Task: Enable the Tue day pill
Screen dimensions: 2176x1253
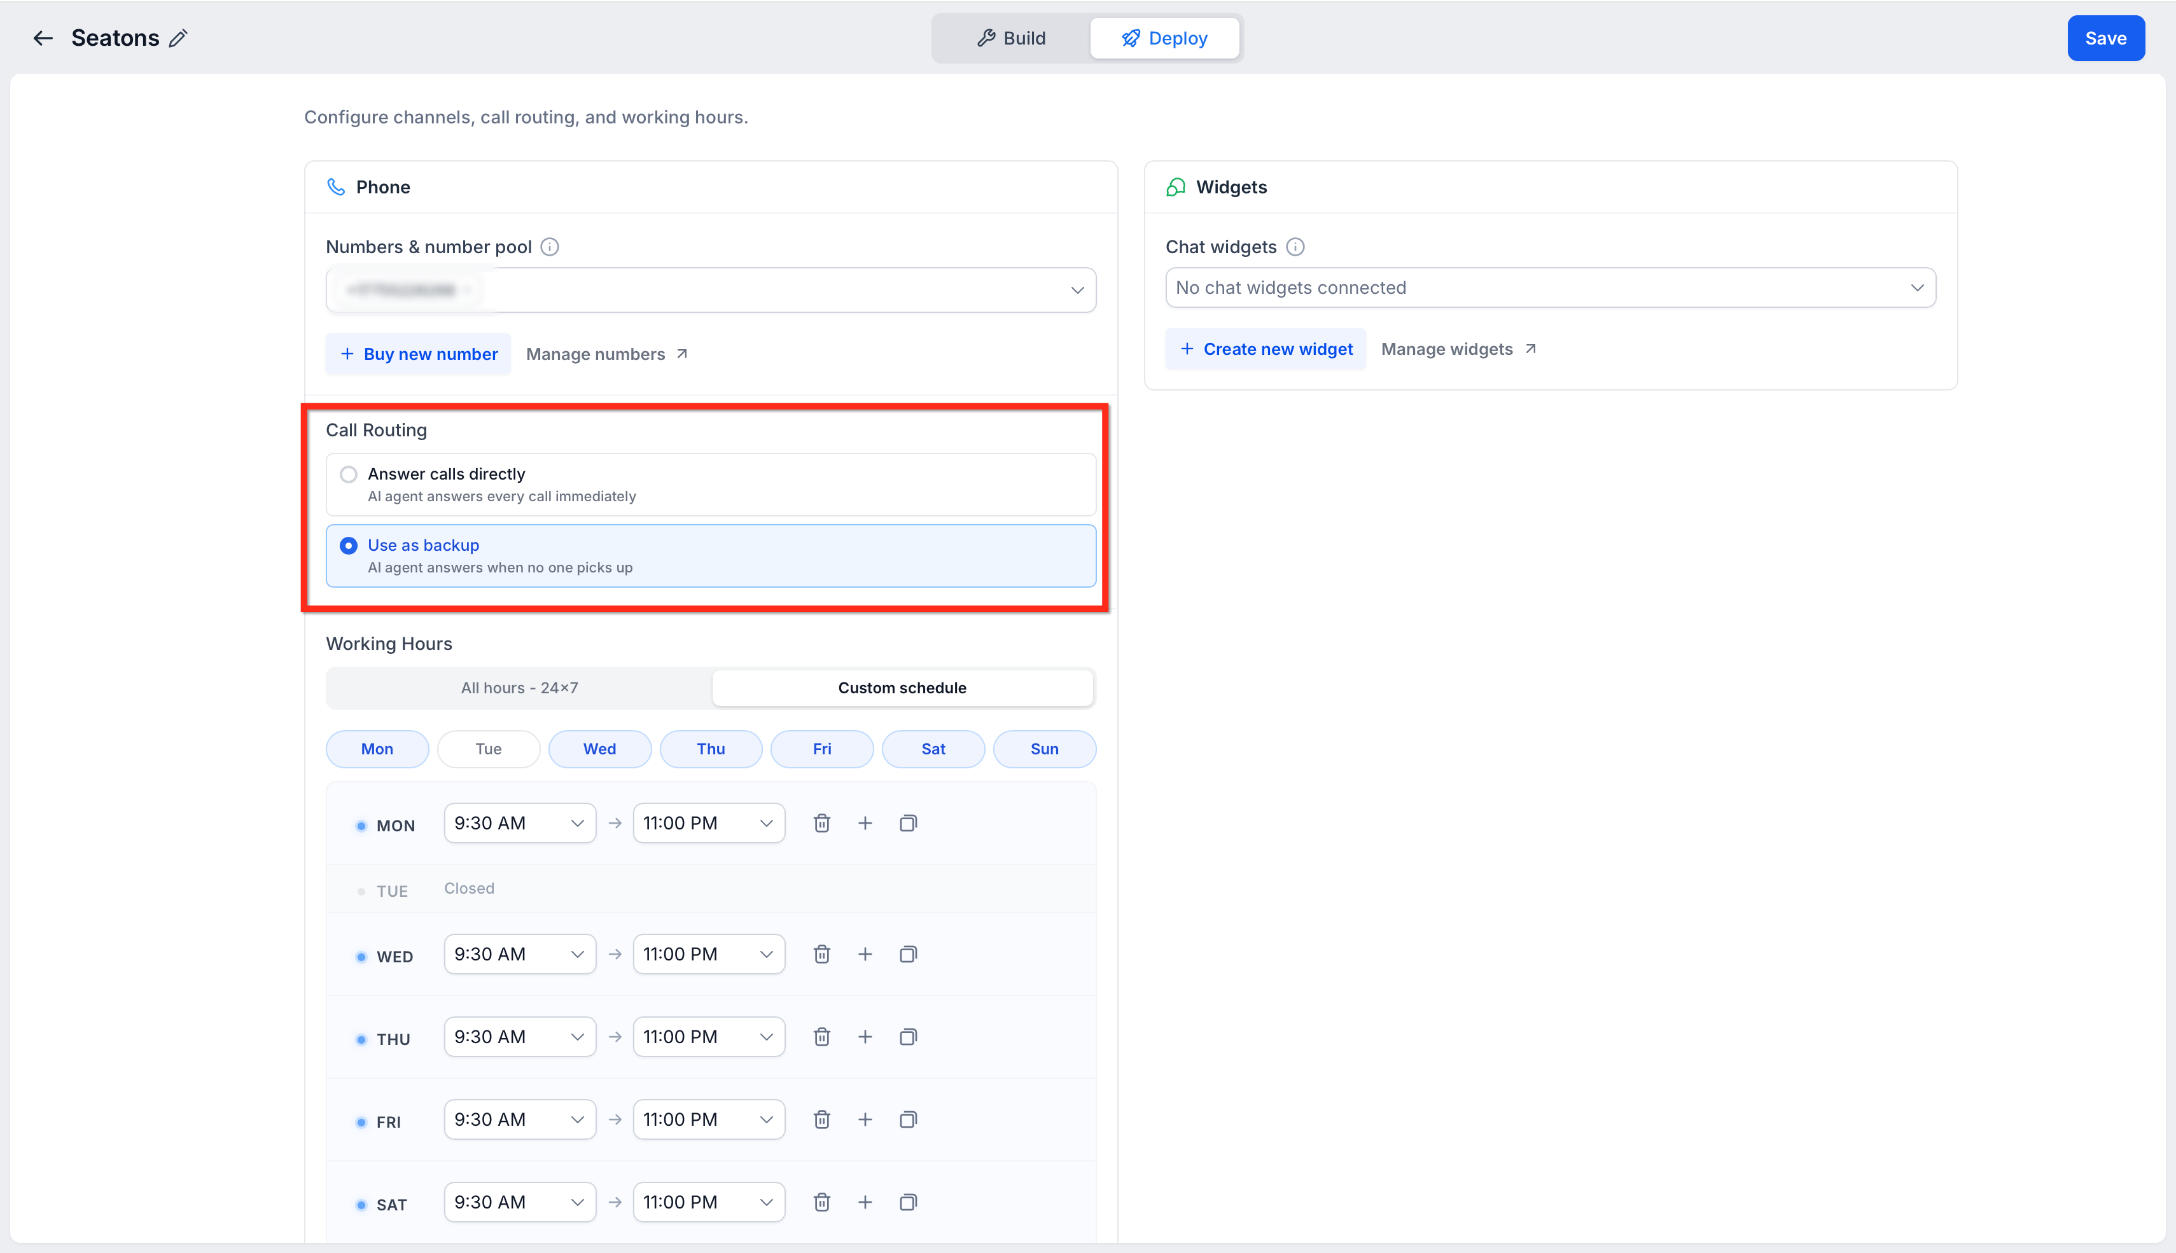Action: [x=489, y=749]
